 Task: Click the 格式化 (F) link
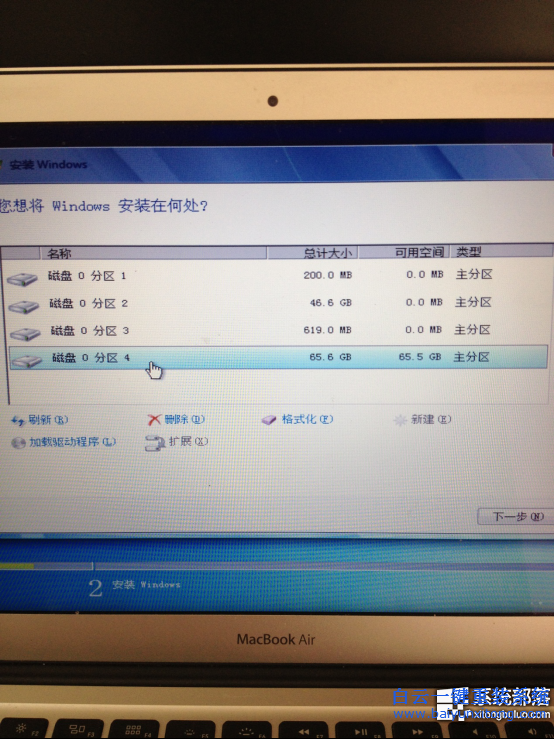click(307, 419)
